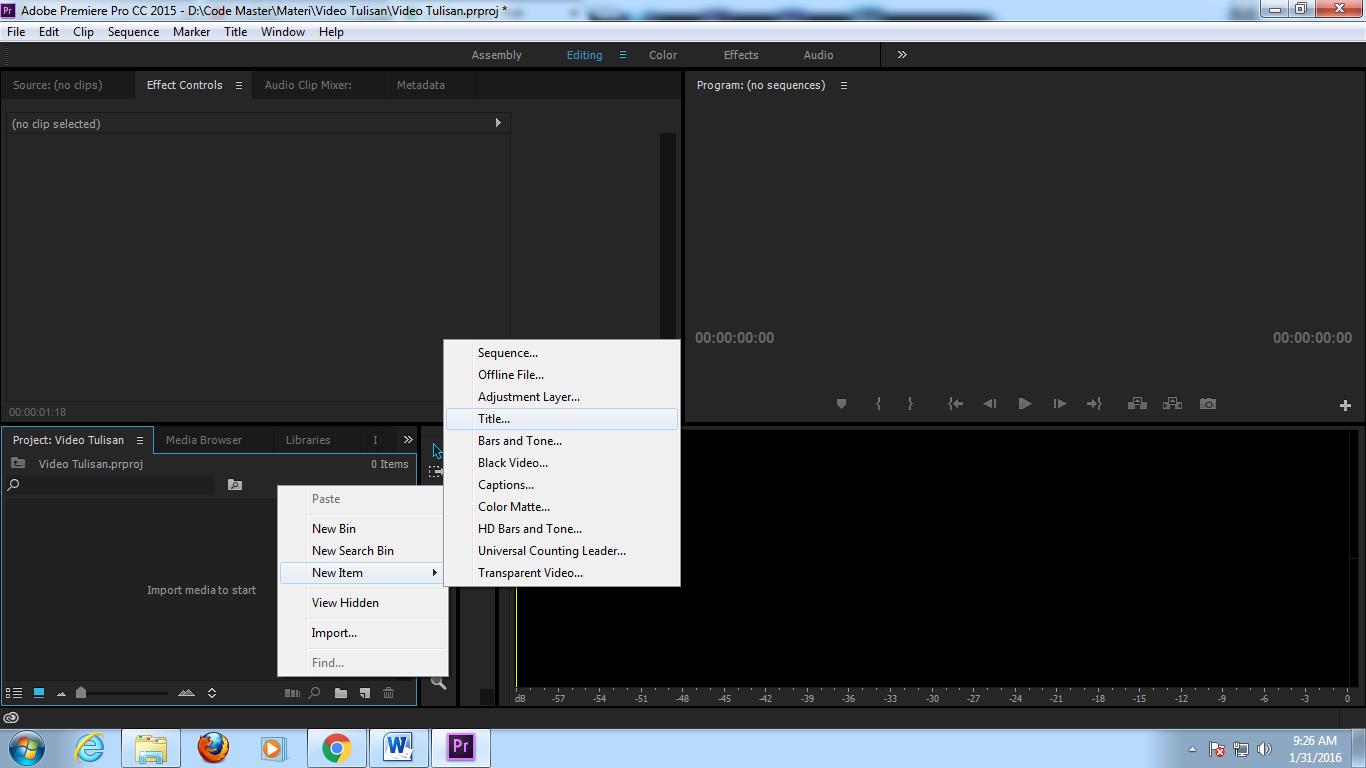Click the New Item icon in Project panel
This screenshot has height=768, width=1366.
(x=365, y=693)
